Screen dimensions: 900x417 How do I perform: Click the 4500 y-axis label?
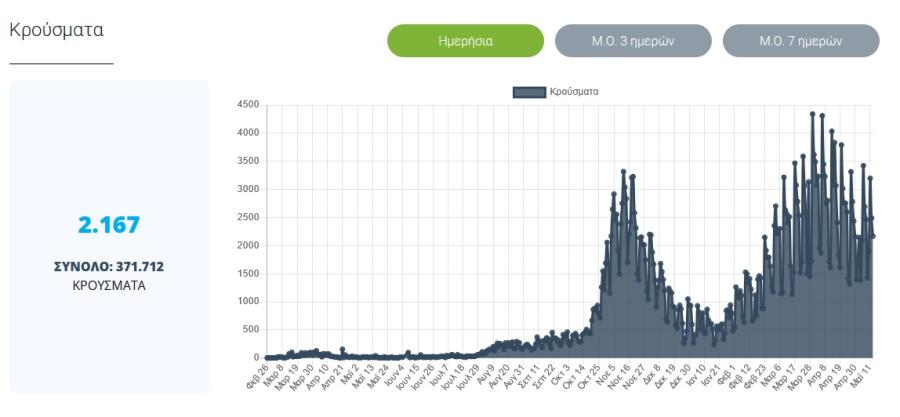(248, 104)
